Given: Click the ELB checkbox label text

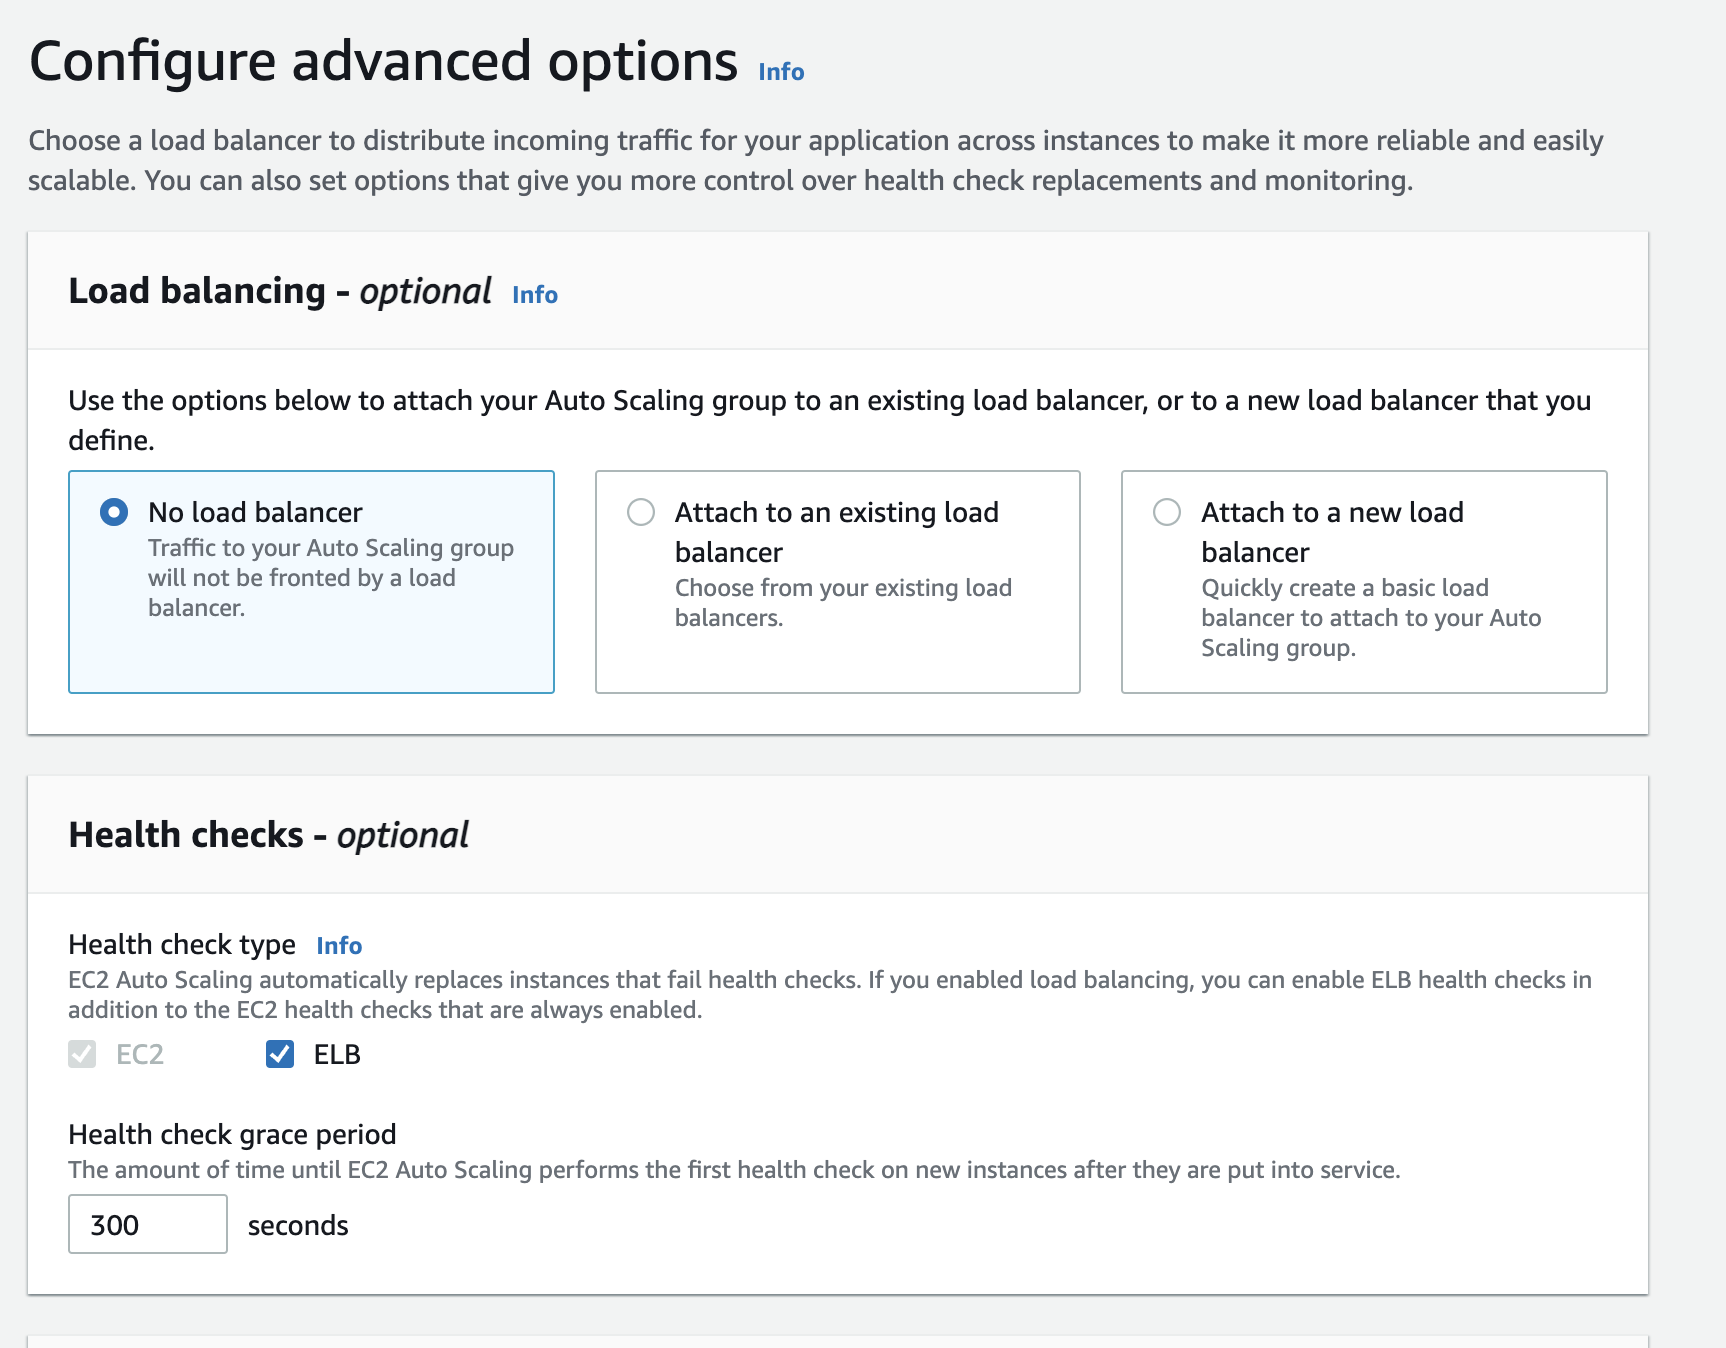Looking at the screenshot, I should pyautogui.click(x=337, y=1055).
